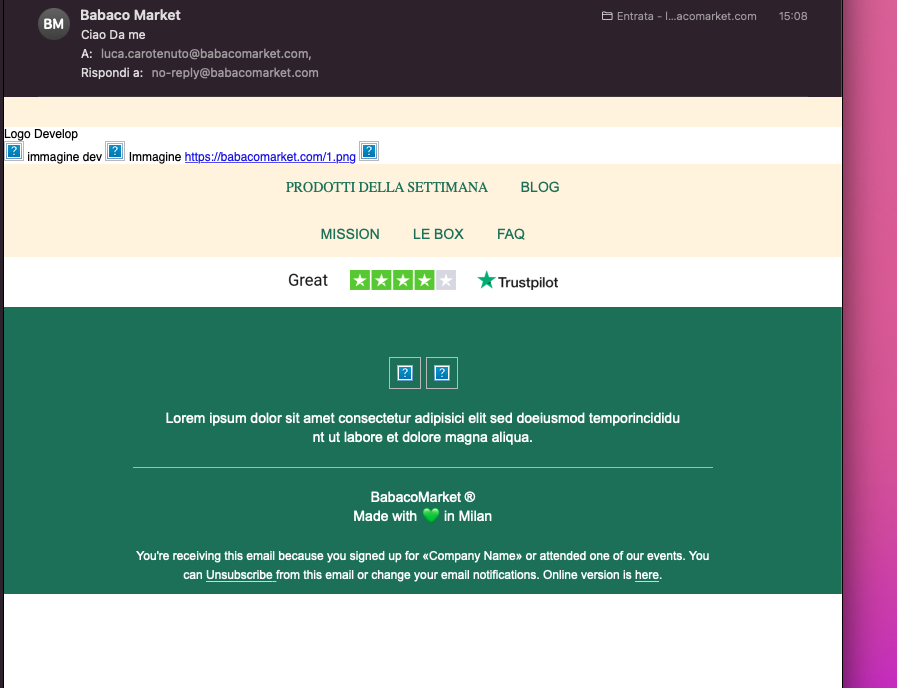This screenshot has width=897, height=688.
Task: Click the Unsubscribe link in footer
Action: pos(239,575)
